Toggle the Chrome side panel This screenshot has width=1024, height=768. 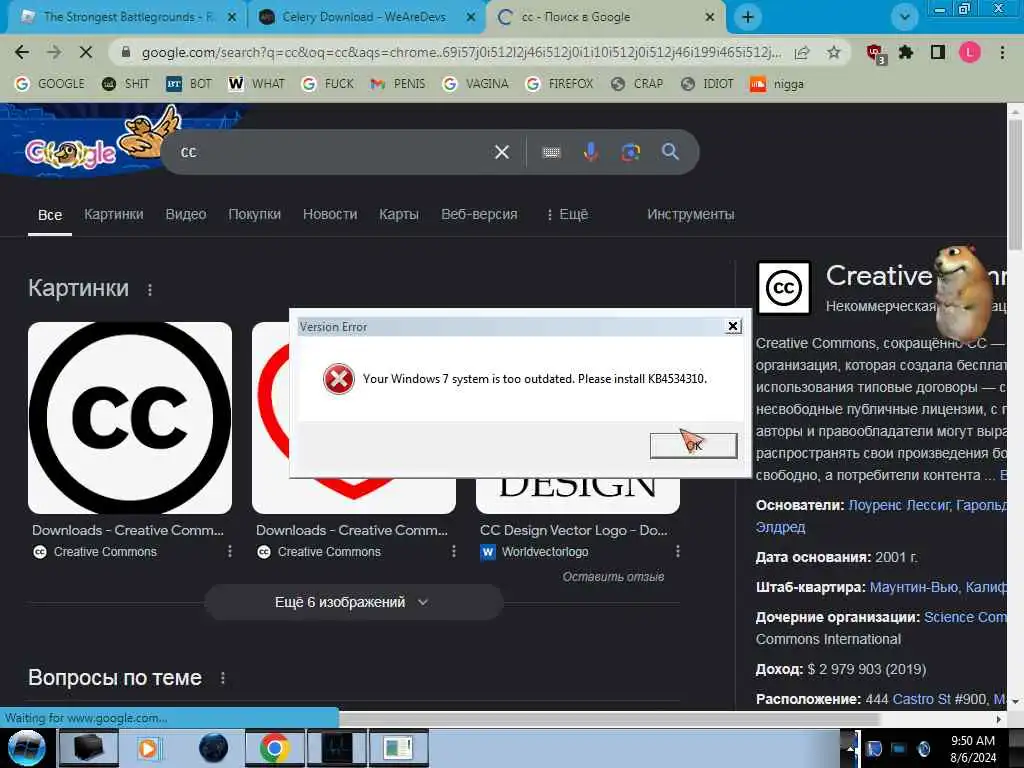938,52
